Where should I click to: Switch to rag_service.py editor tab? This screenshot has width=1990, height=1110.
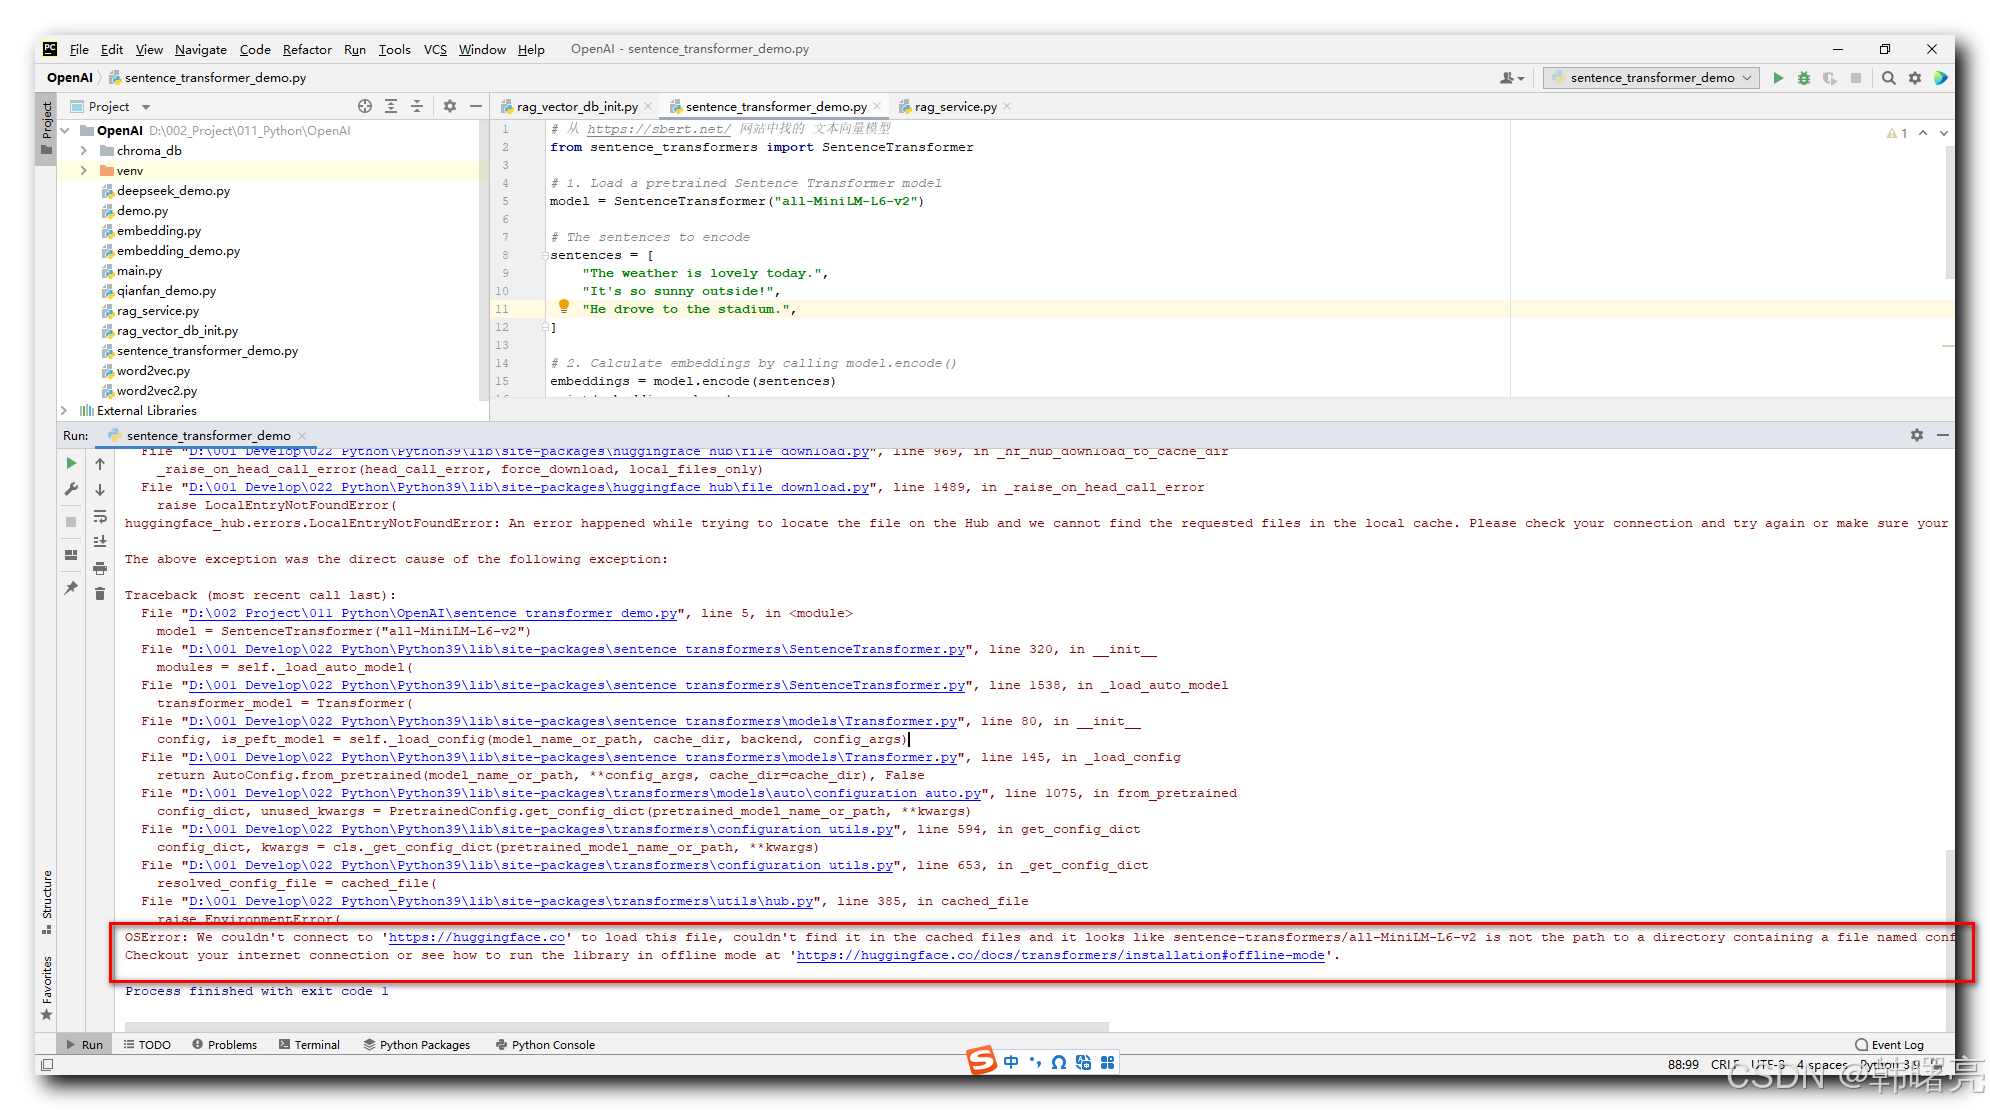pos(954,107)
